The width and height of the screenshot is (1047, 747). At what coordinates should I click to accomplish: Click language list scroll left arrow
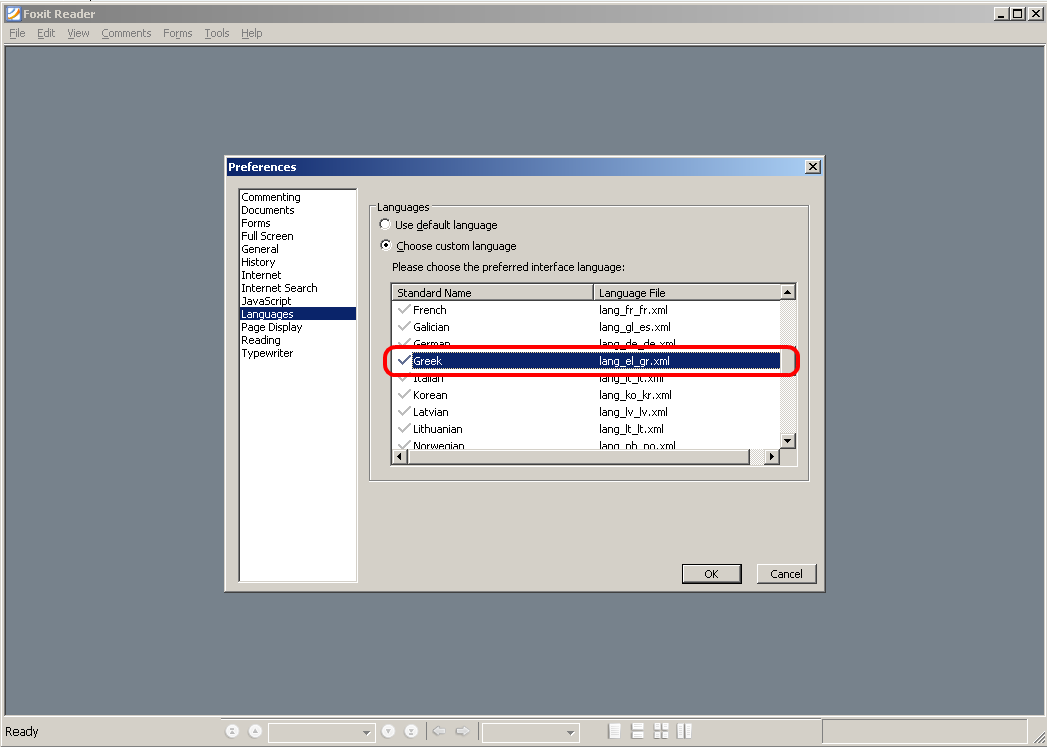pyautogui.click(x=399, y=457)
